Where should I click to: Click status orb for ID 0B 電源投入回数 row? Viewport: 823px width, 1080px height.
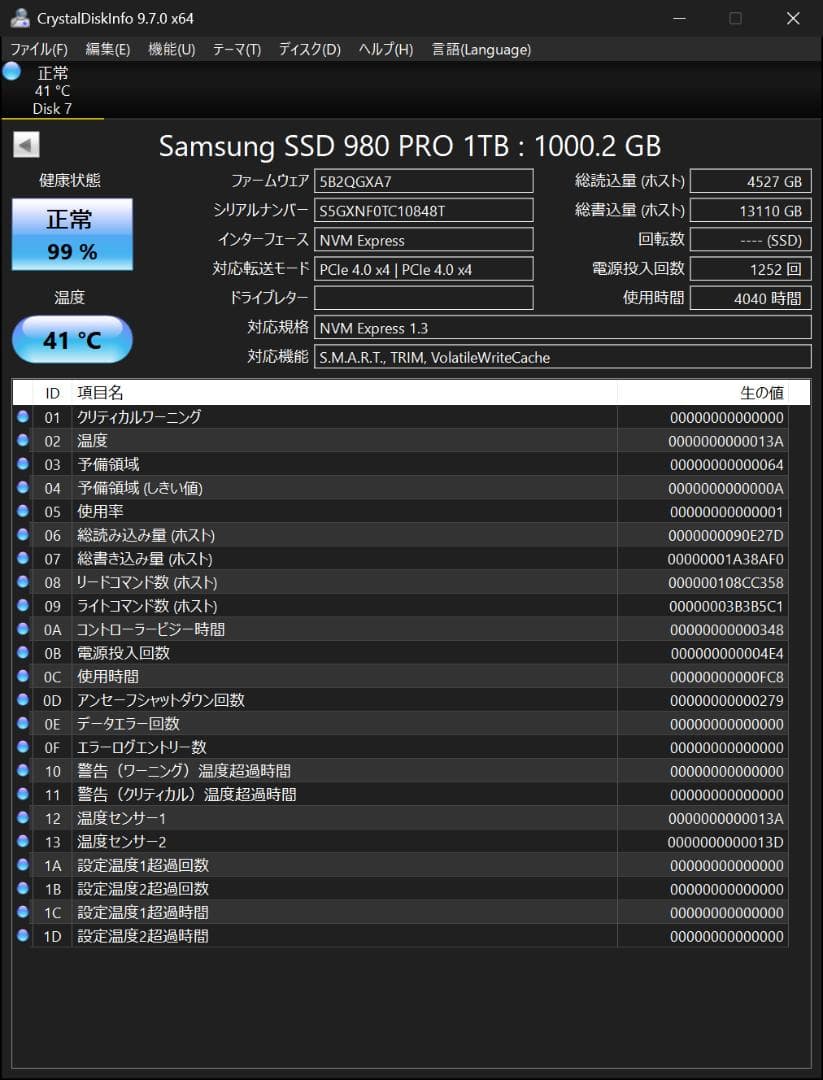click(x=23, y=652)
